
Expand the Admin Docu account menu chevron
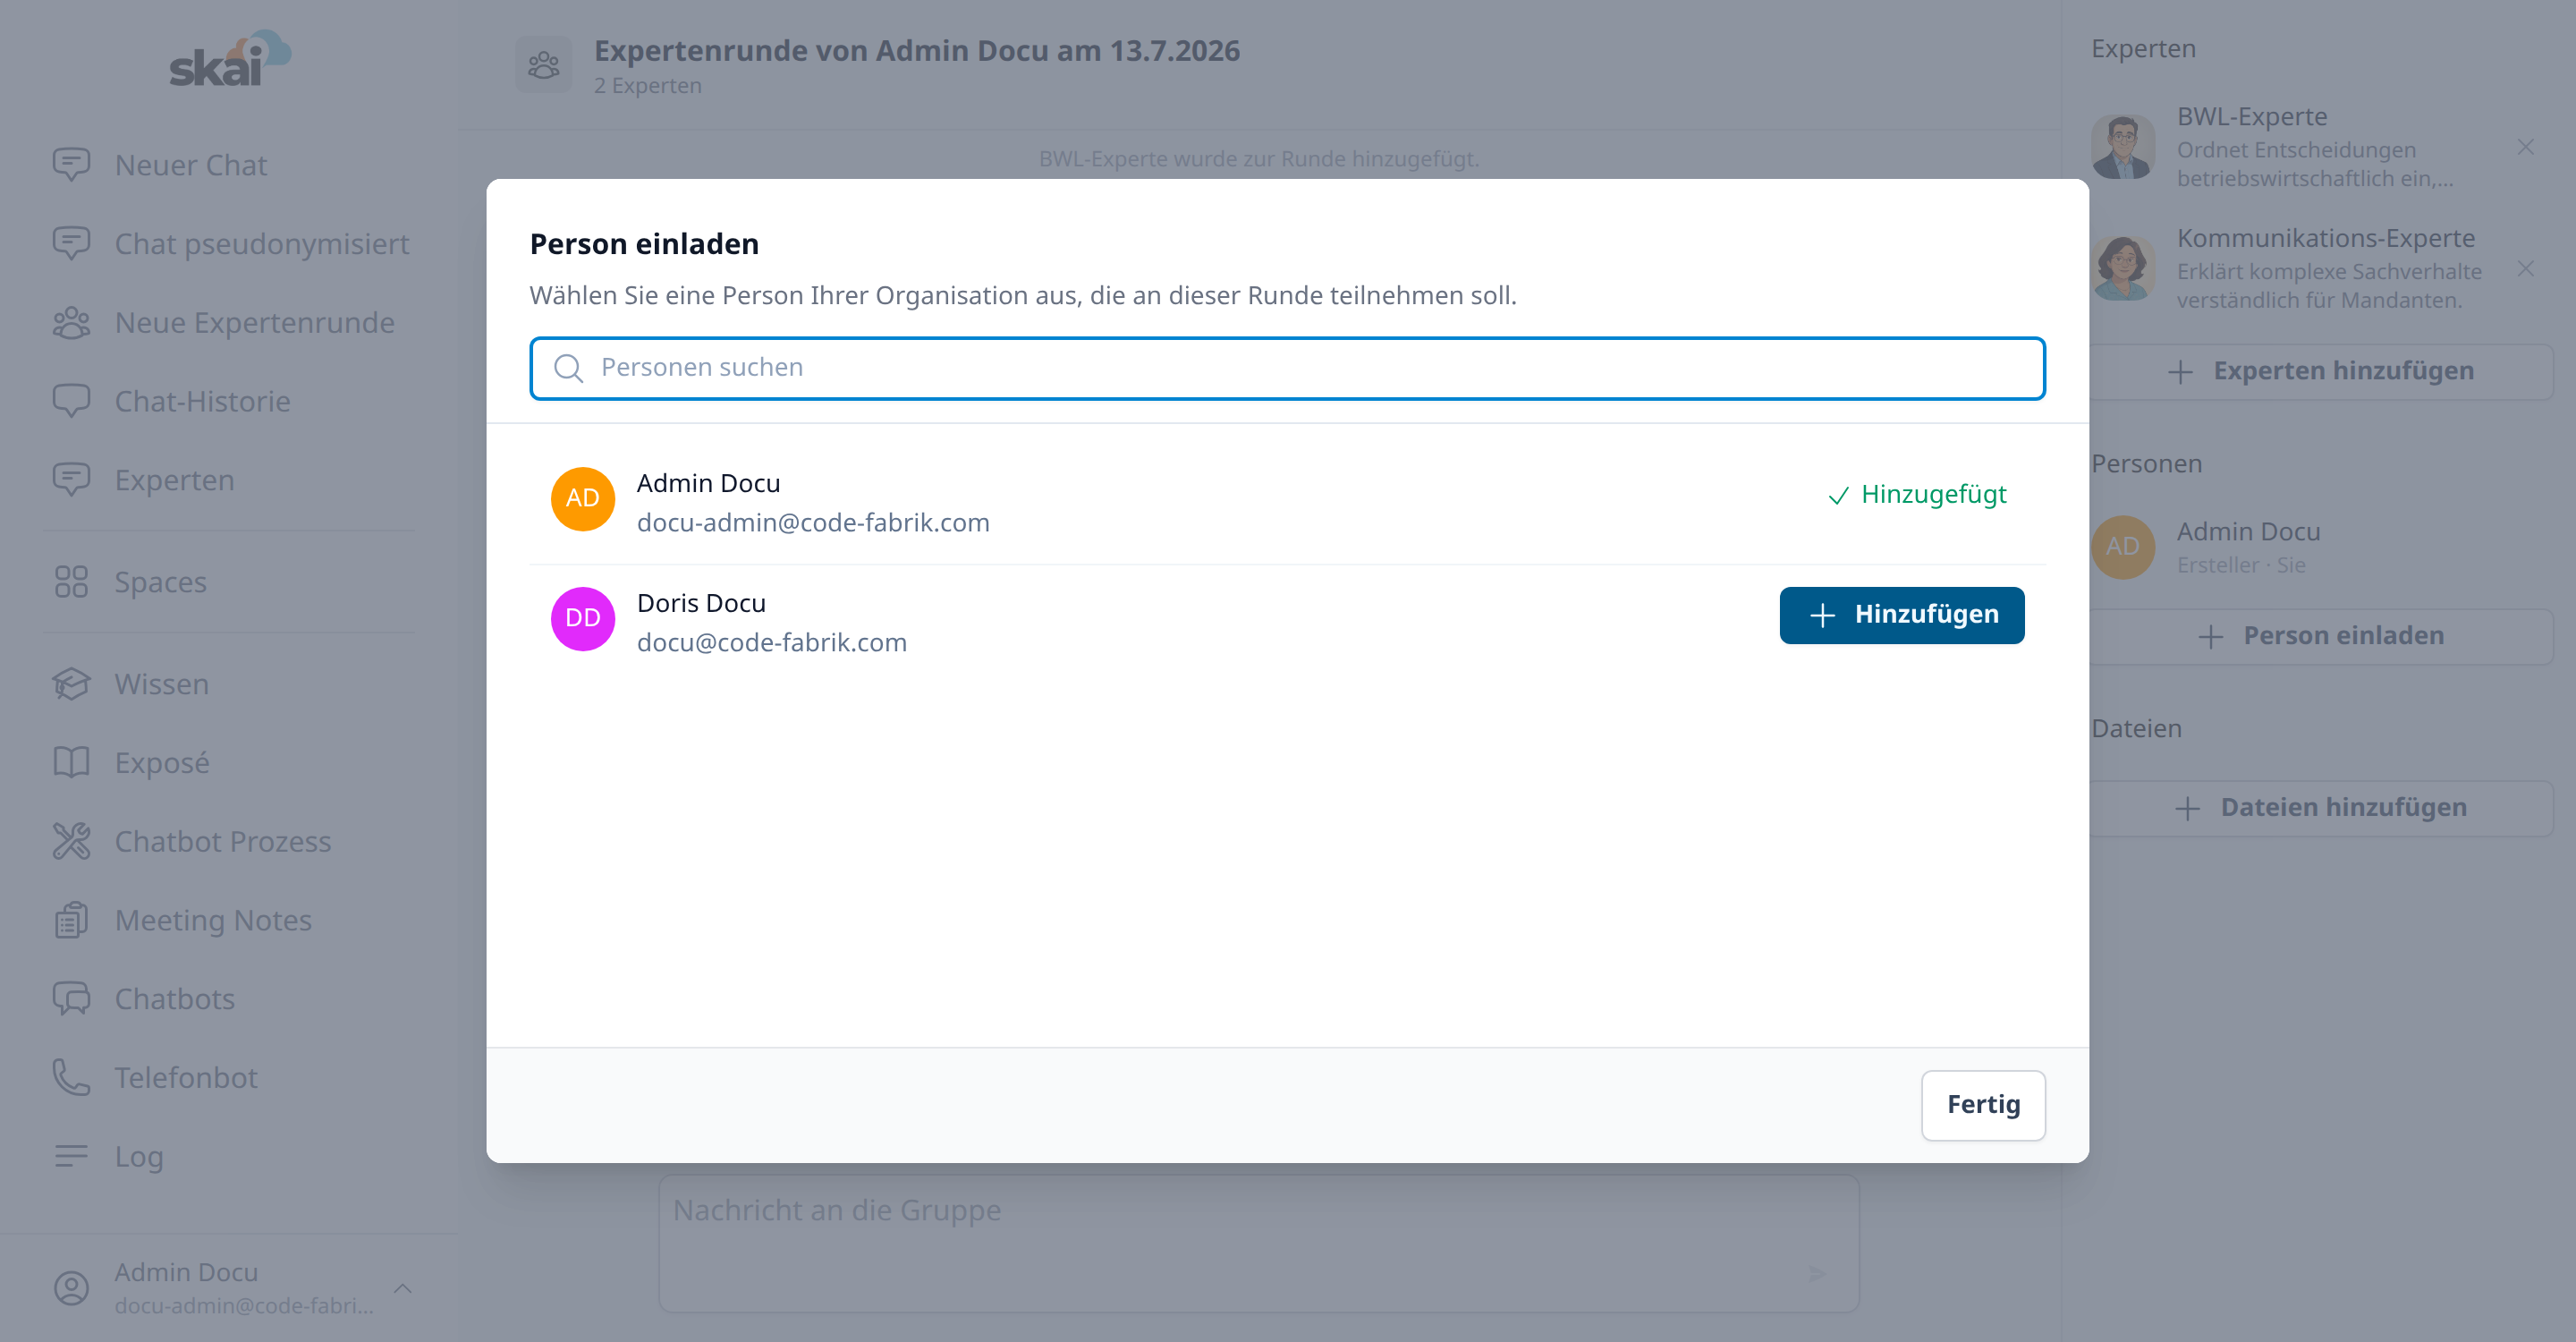pyautogui.click(x=403, y=1288)
